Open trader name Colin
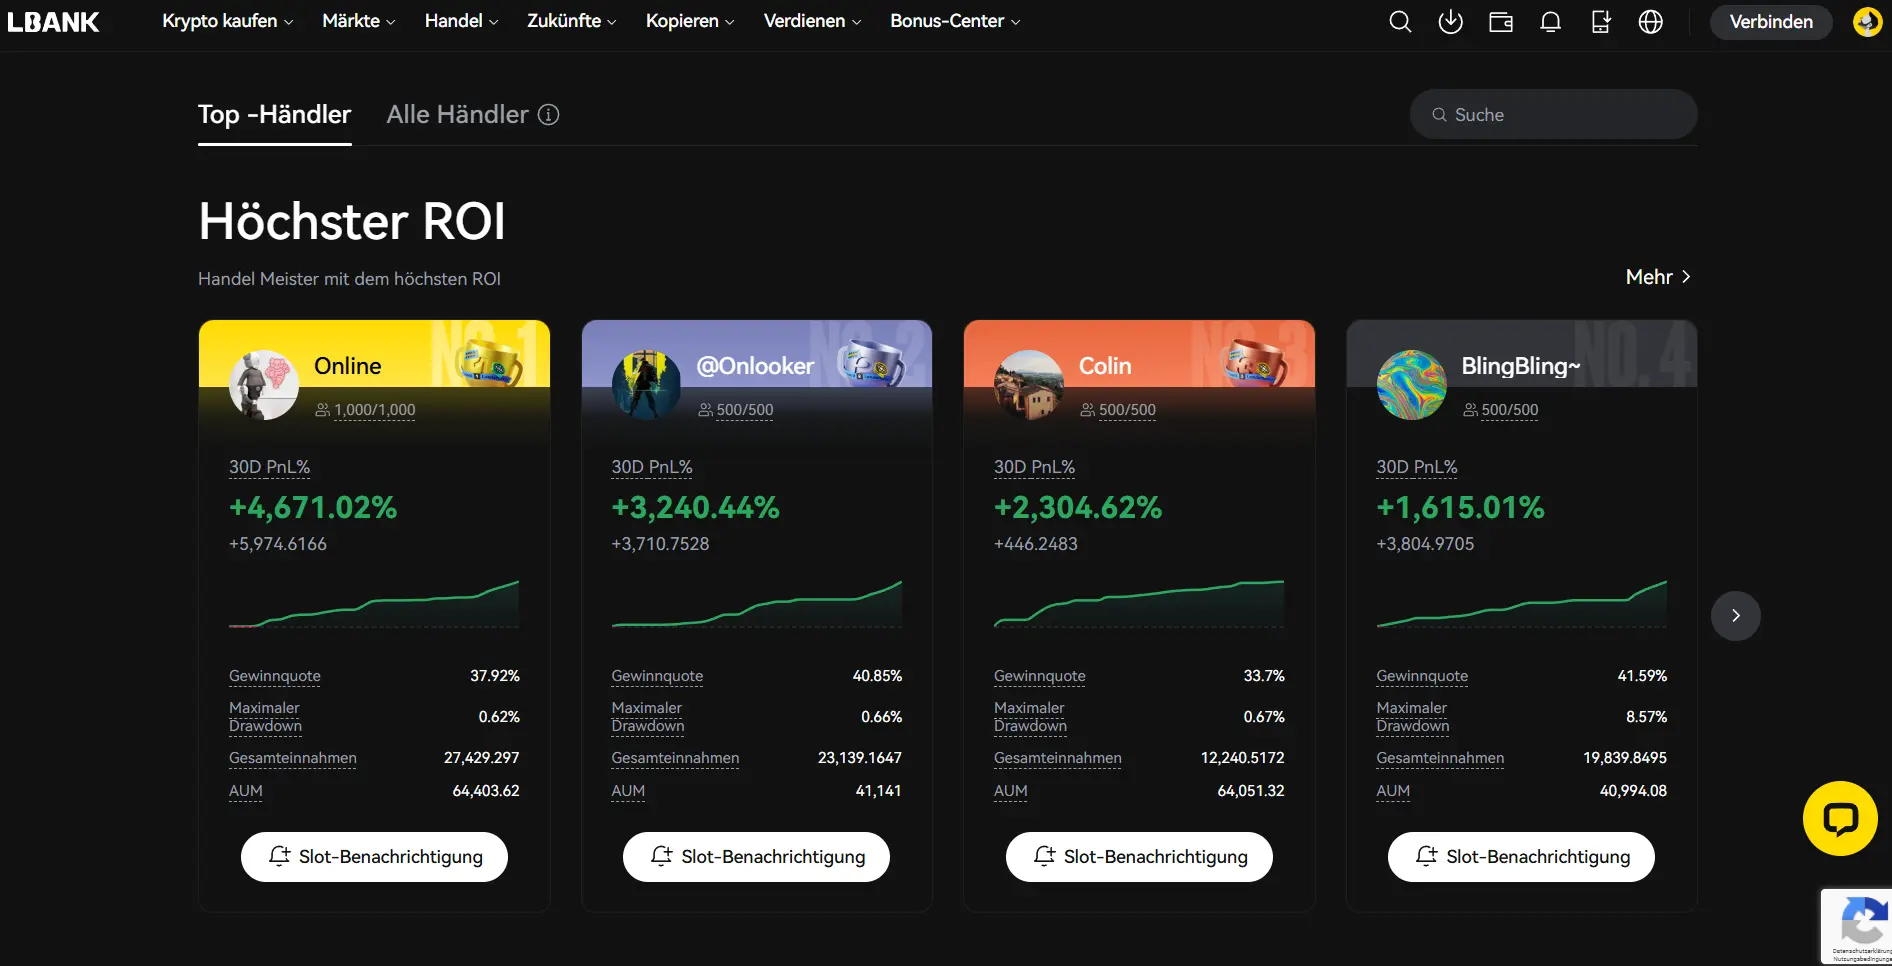The height and width of the screenshot is (966, 1892). 1105,366
